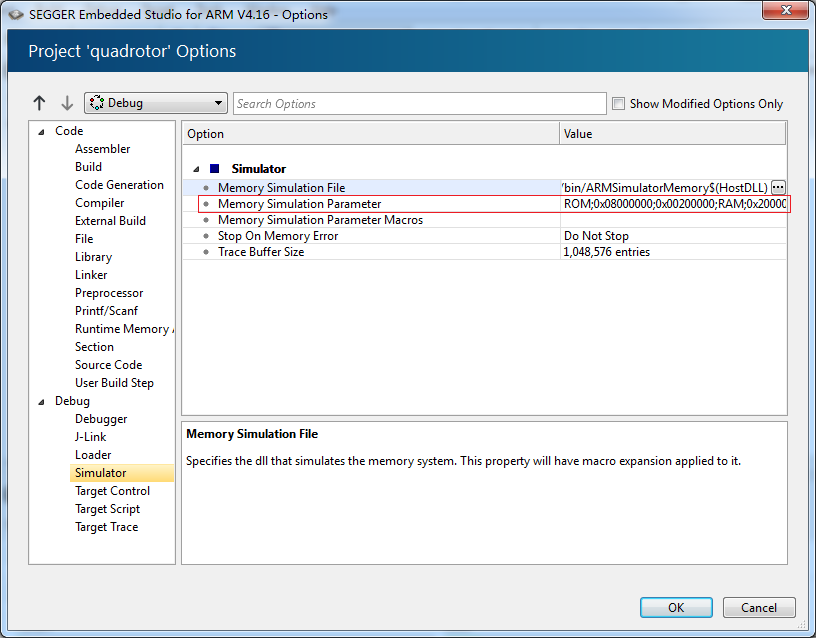Click the empty Parameter Macros value cell
The image size is (816, 638).
pos(673,220)
